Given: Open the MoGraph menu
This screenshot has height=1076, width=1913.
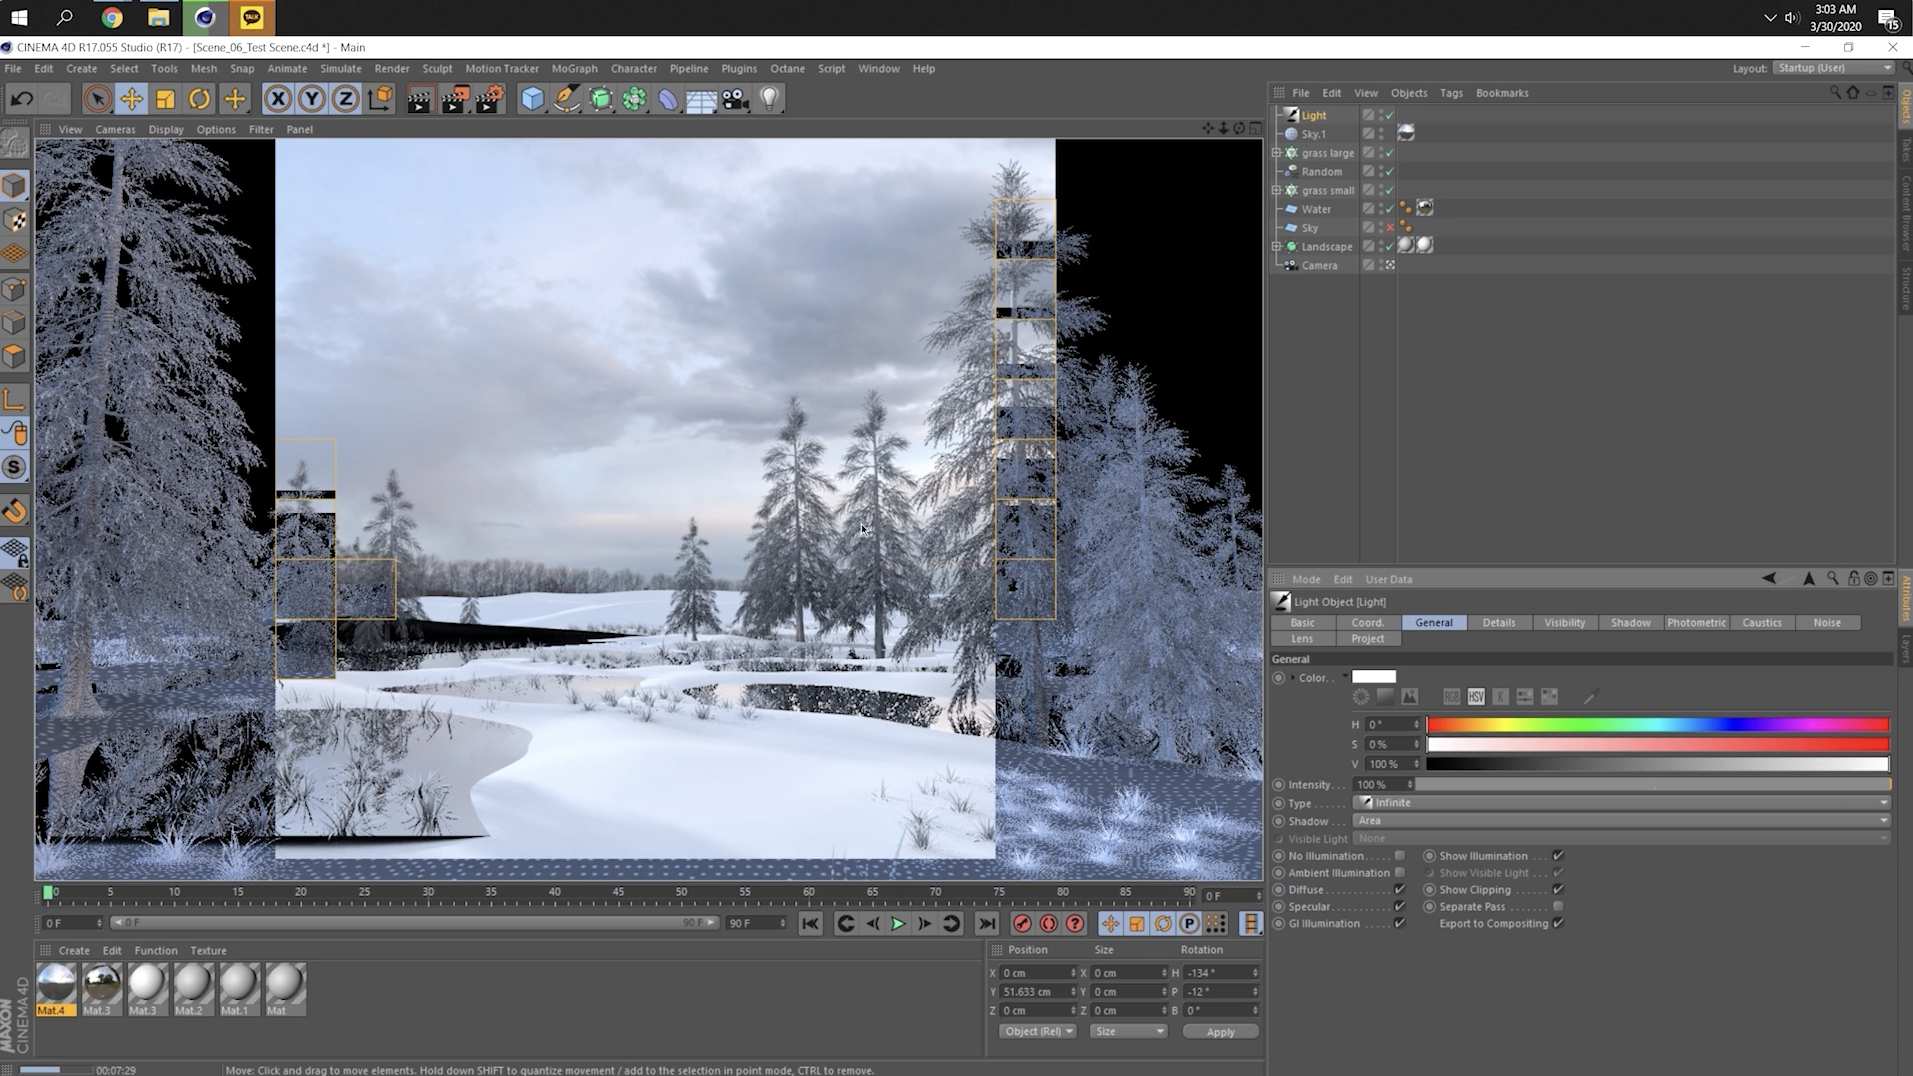Looking at the screenshot, I should pos(574,68).
